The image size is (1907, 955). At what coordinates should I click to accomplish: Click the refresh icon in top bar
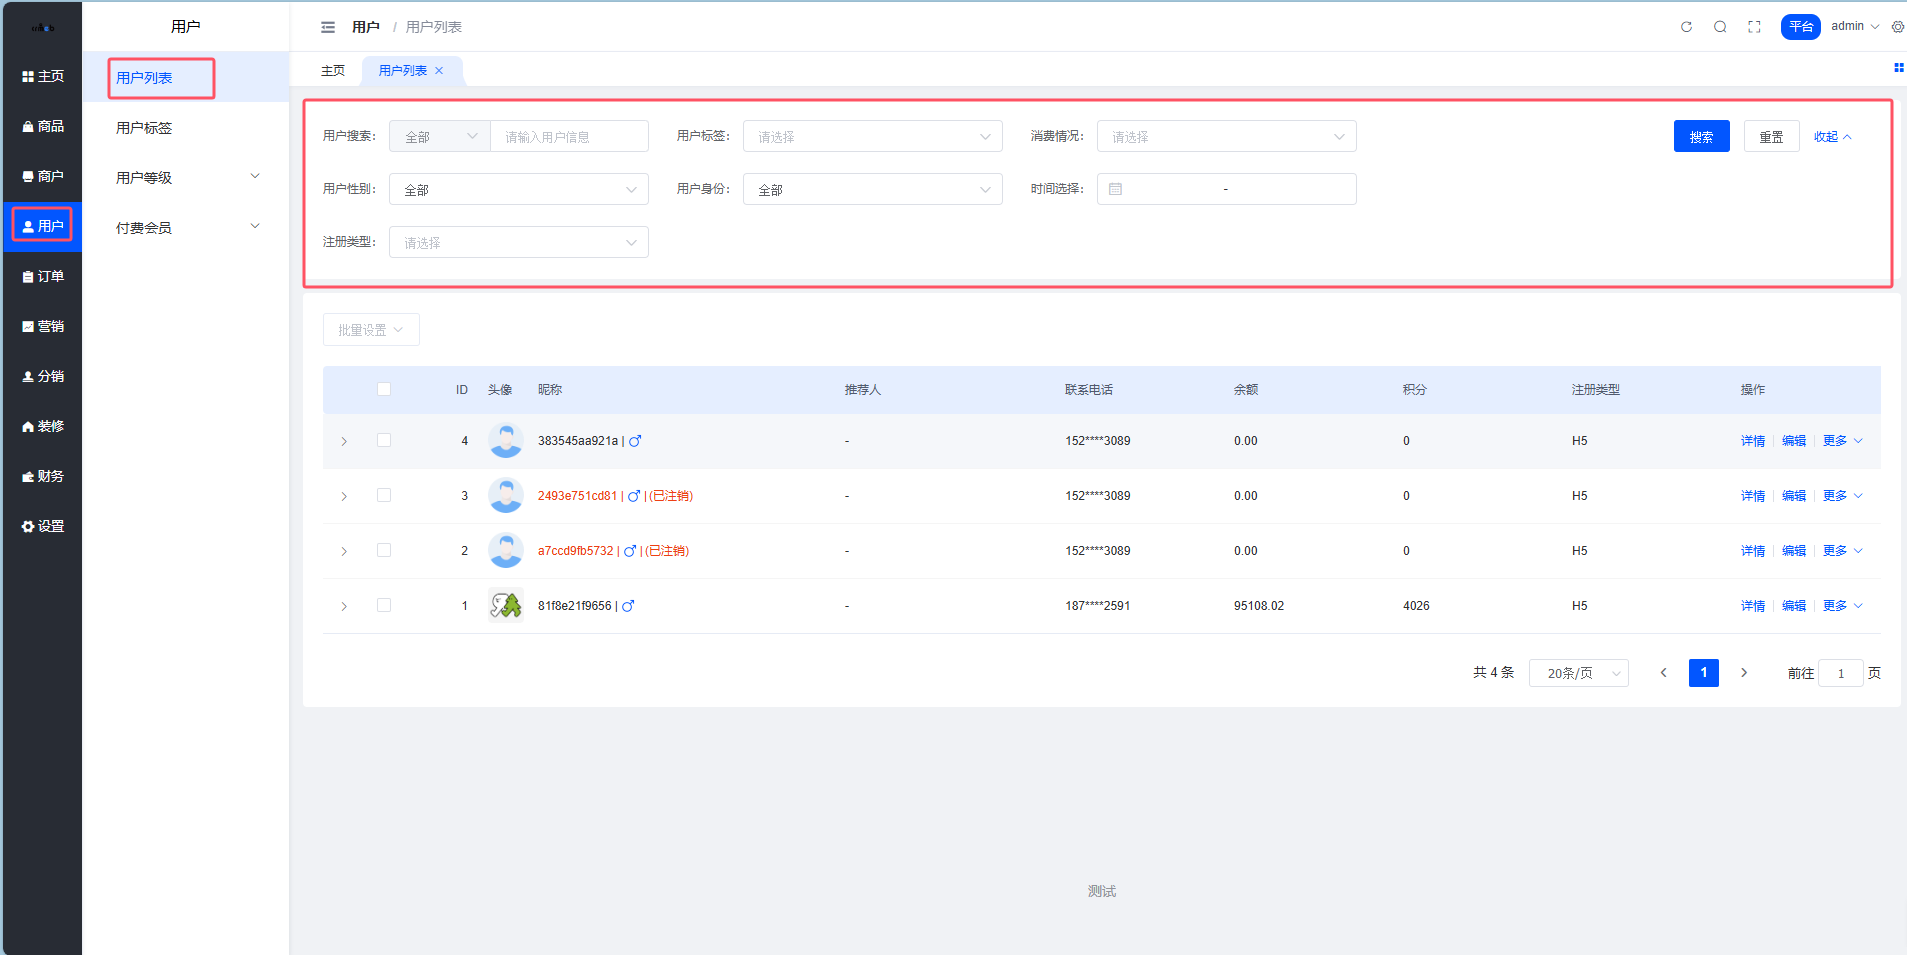(x=1686, y=27)
